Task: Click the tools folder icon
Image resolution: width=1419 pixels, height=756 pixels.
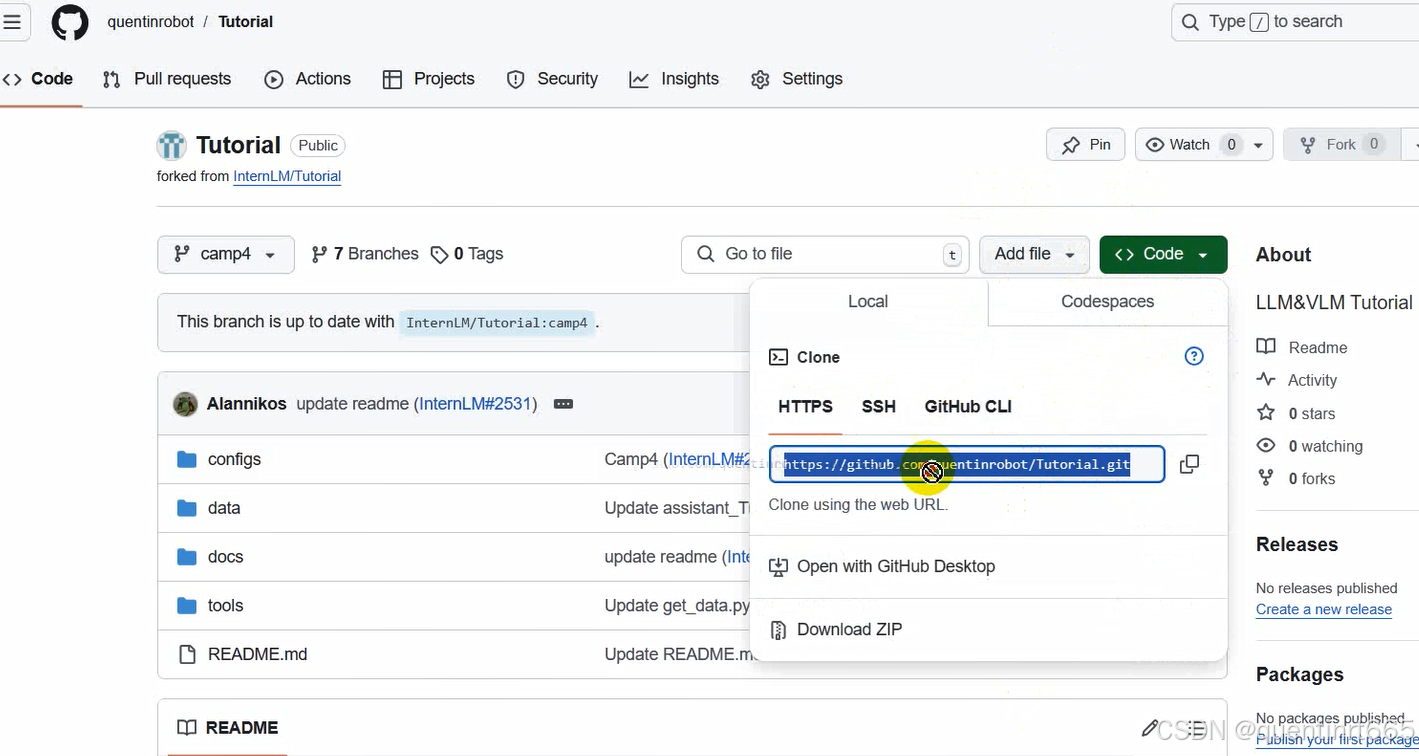Action: pyautogui.click(x=187, y=606)
